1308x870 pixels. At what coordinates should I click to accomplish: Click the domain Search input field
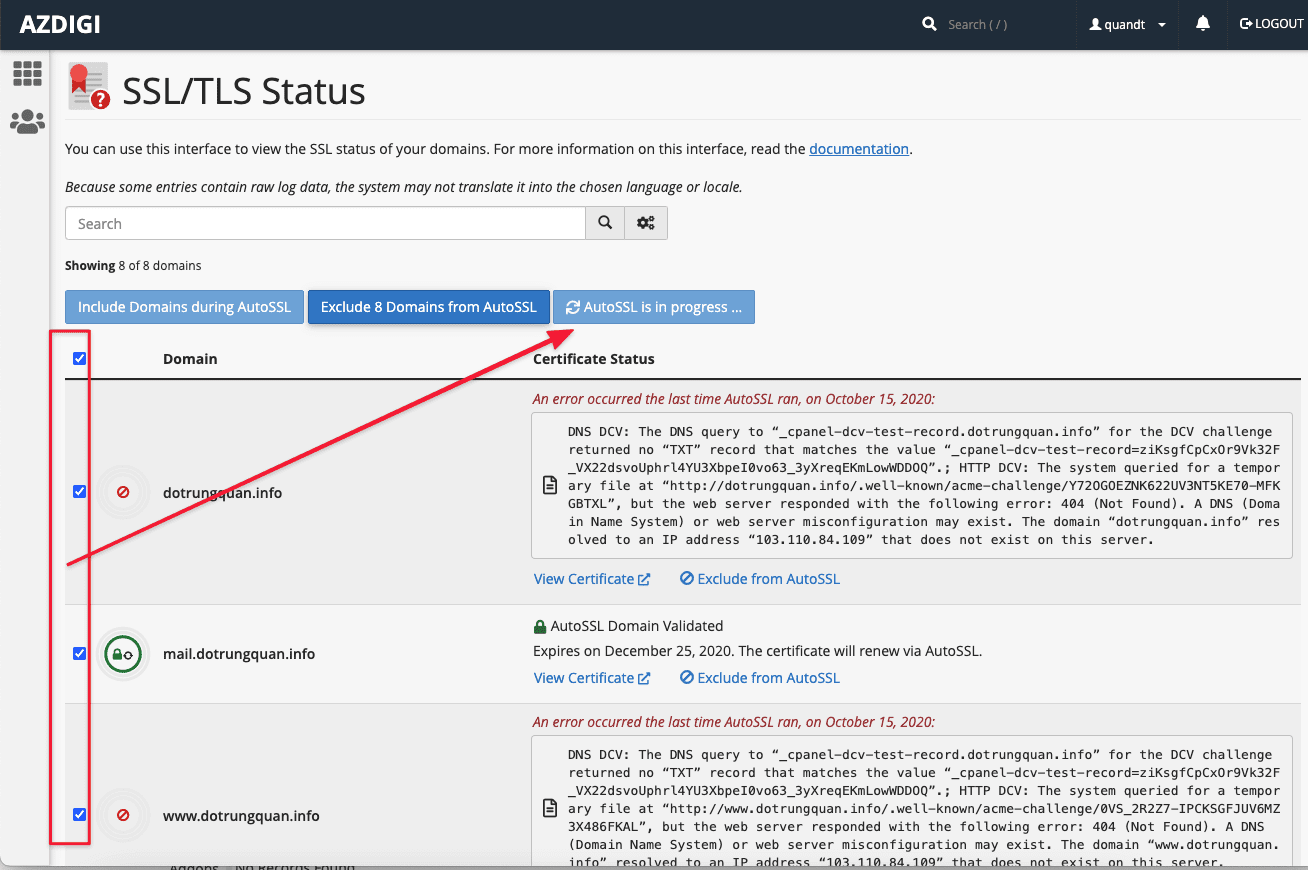pos(325,224)
